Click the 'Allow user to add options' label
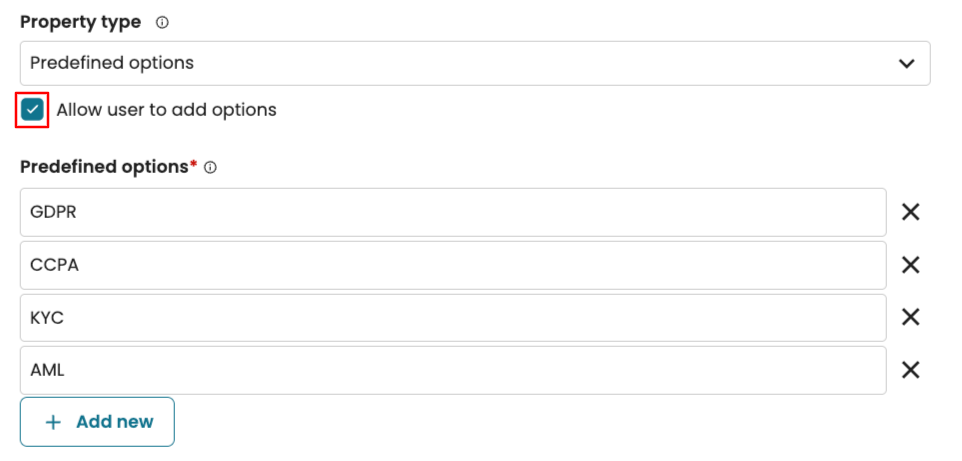The height and width of the screenshot is (461, 962). 166,110
